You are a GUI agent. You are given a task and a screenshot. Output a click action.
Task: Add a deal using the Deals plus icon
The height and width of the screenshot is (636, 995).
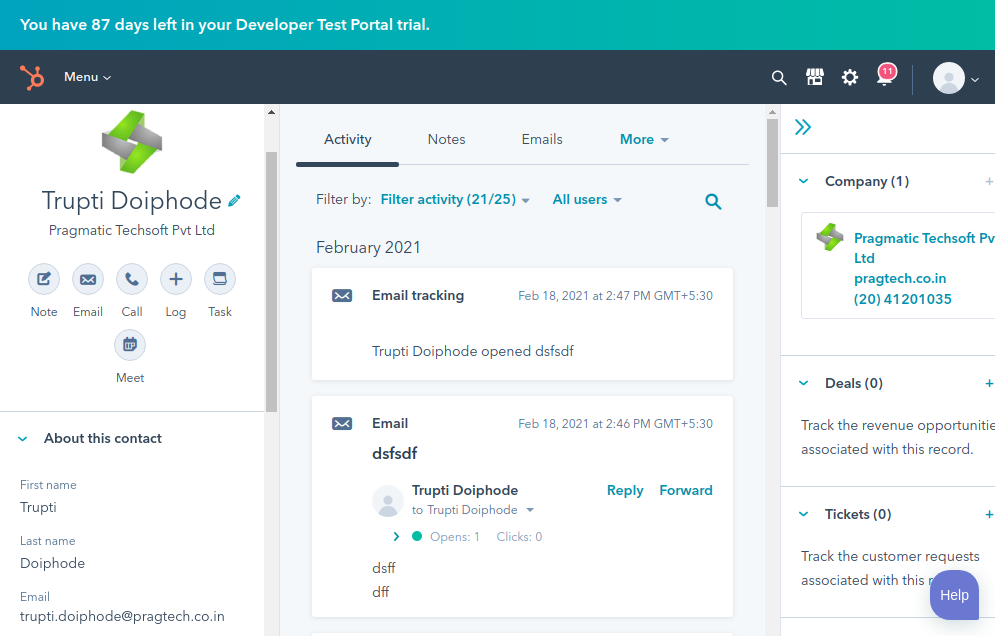989,383
